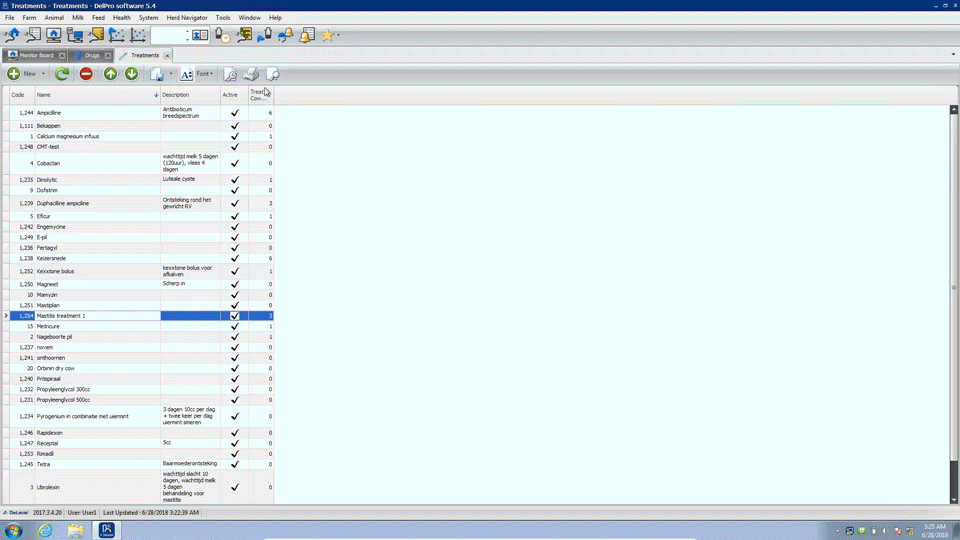This screenshot has height=540, width=960.
Task: Click the save layout icon
Action: (x=157, y=74)
